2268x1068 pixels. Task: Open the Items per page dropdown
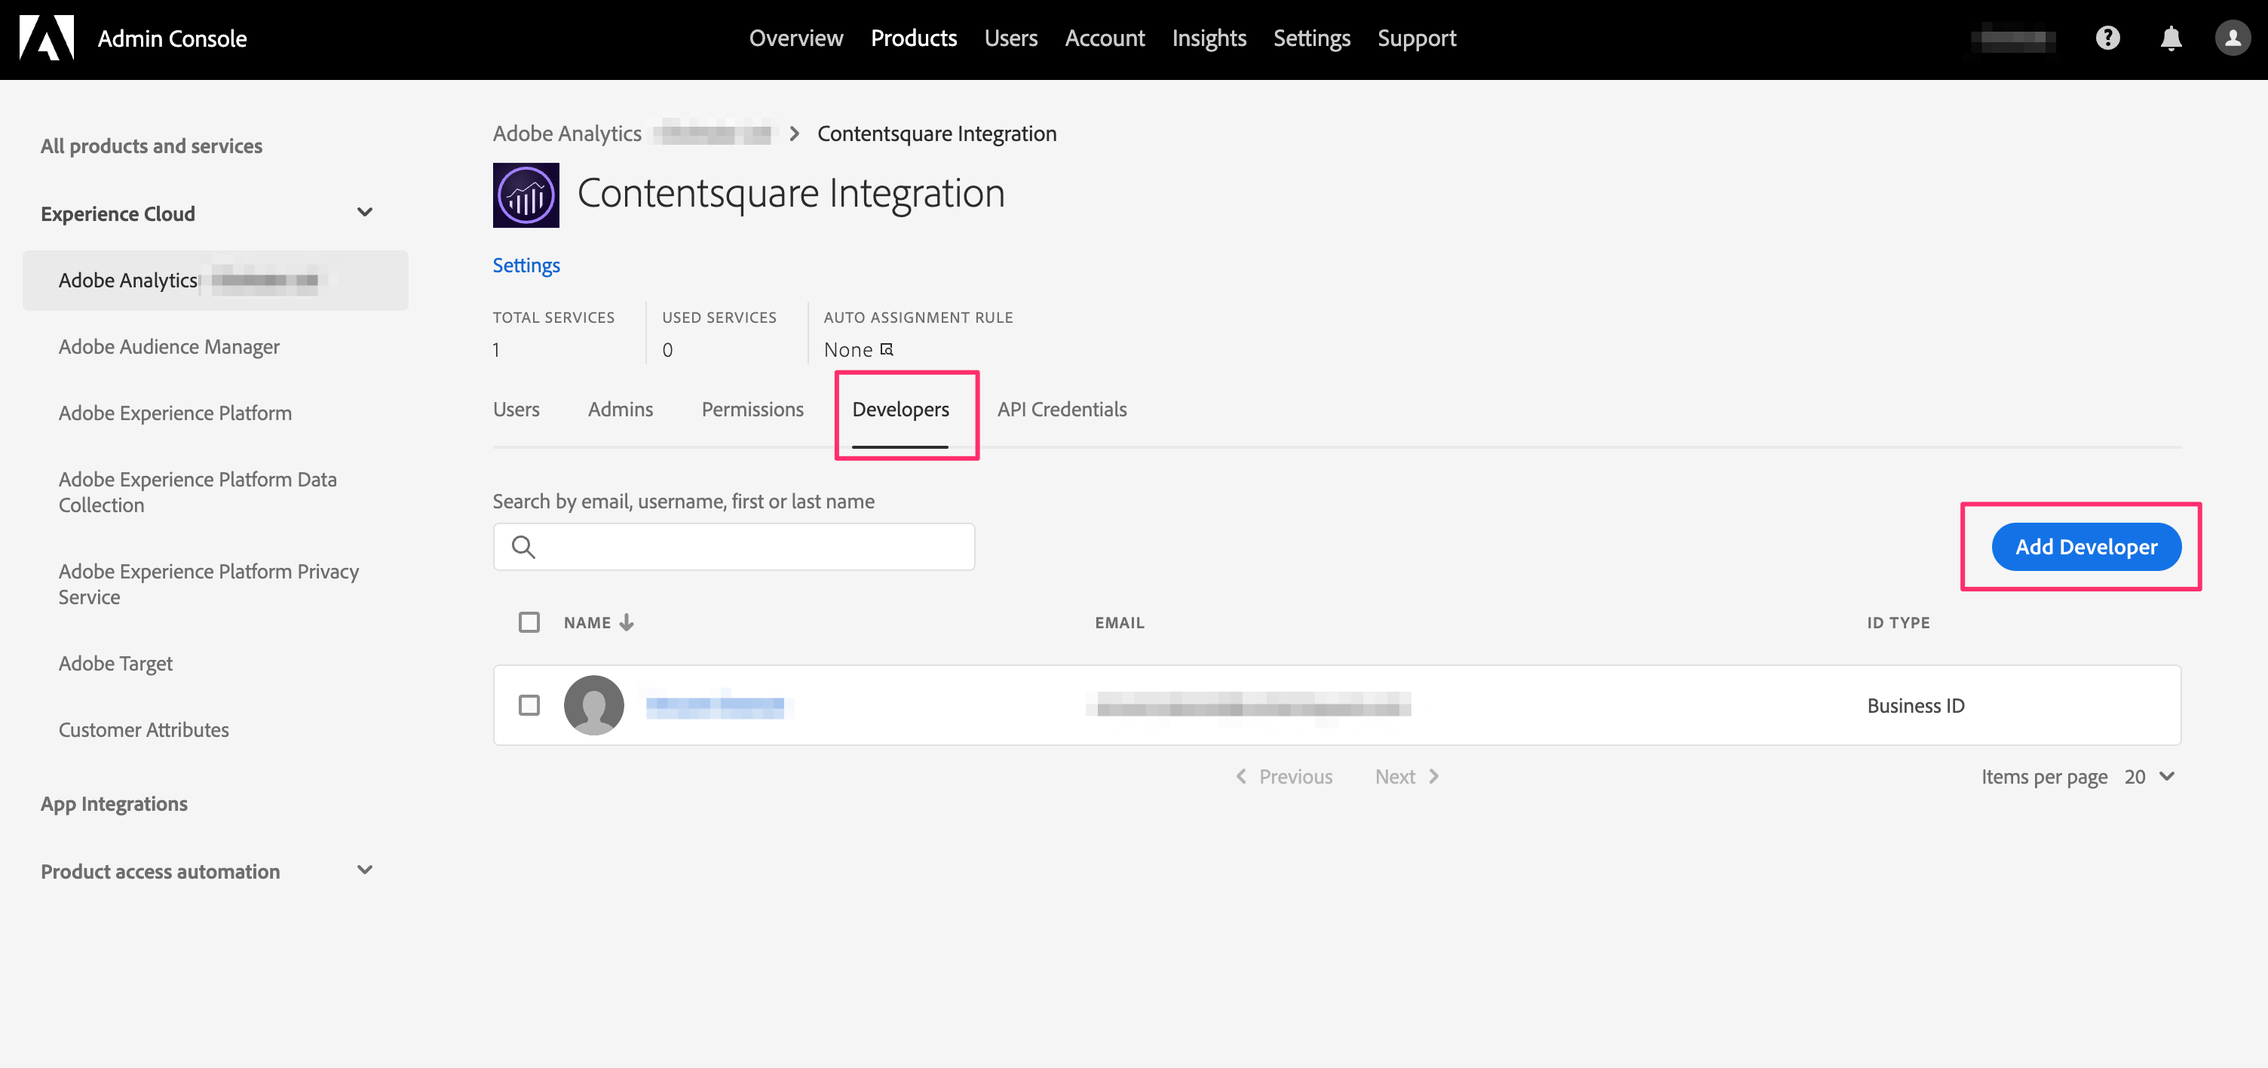point(2149,776)
